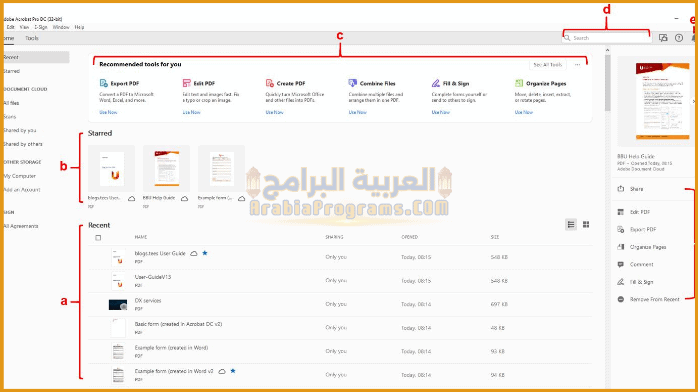Click the Fill & Sign icon in right panel
The width and height of the screenshot is (698, 392).
point(621,282)
